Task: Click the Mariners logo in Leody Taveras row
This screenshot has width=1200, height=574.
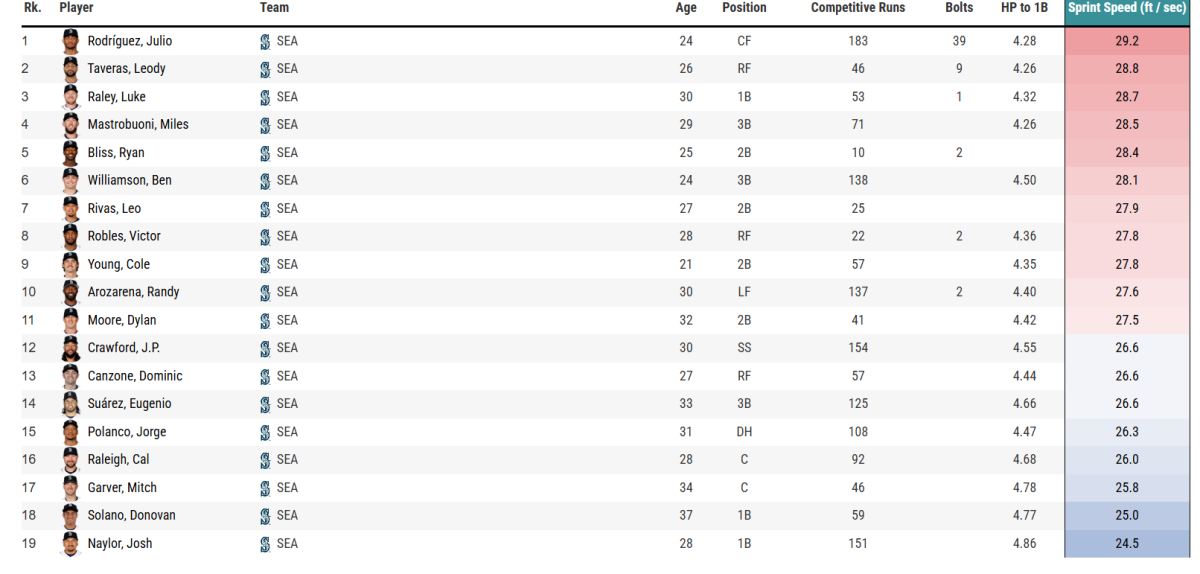Action: pos(265,69)
